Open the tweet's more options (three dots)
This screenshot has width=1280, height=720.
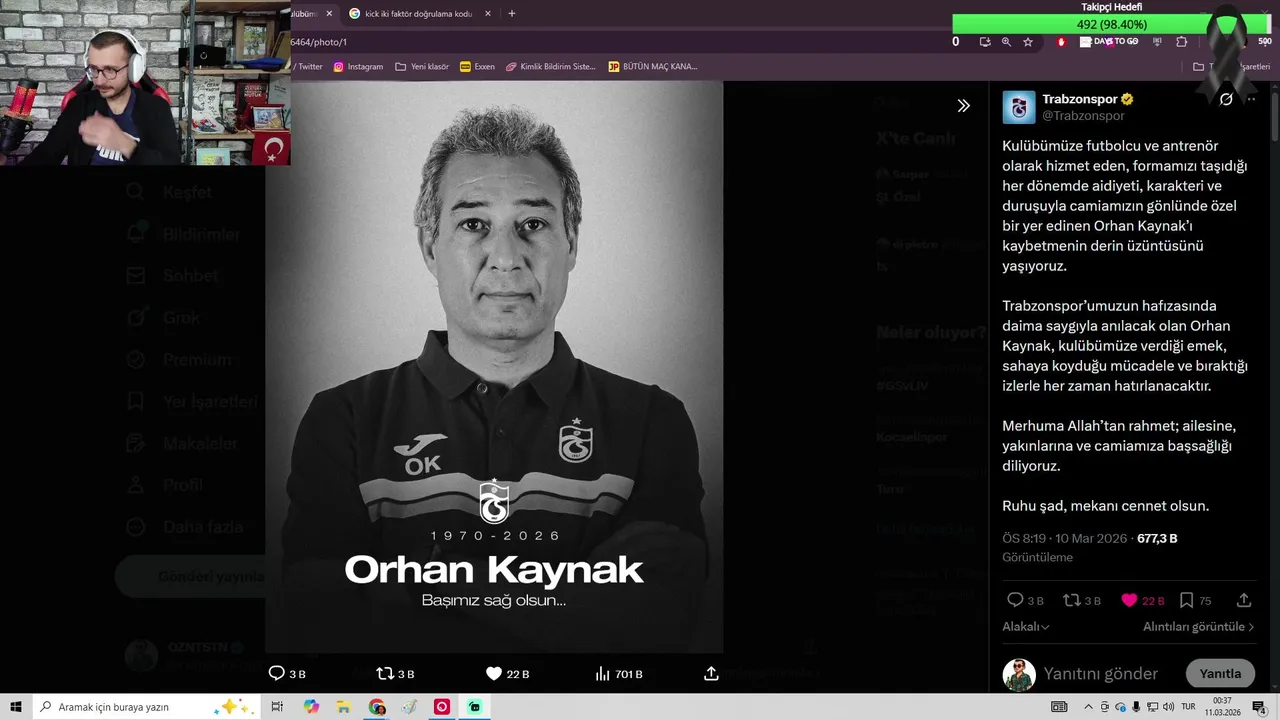click(1251, 99)
